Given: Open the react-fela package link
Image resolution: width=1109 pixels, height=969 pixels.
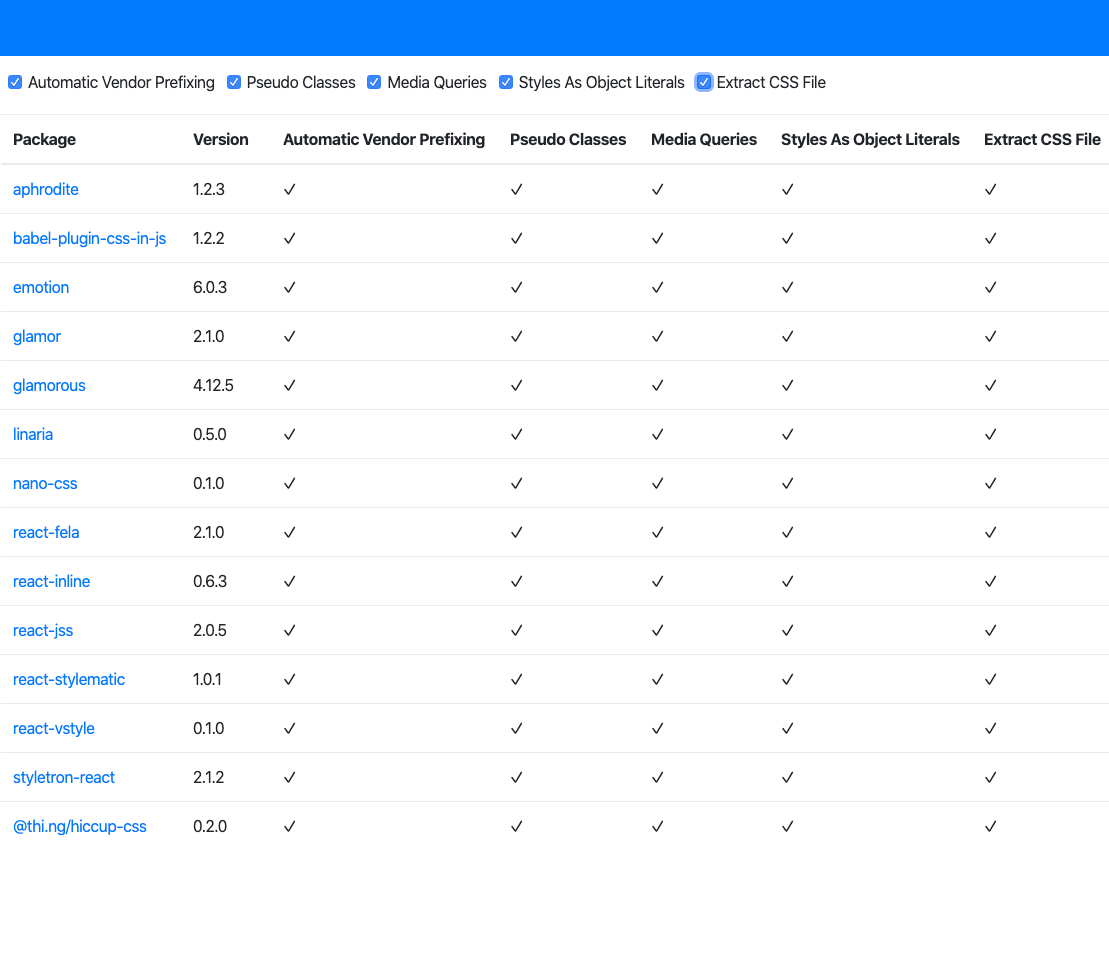Looking at the screenshot, I should (46, 532).
